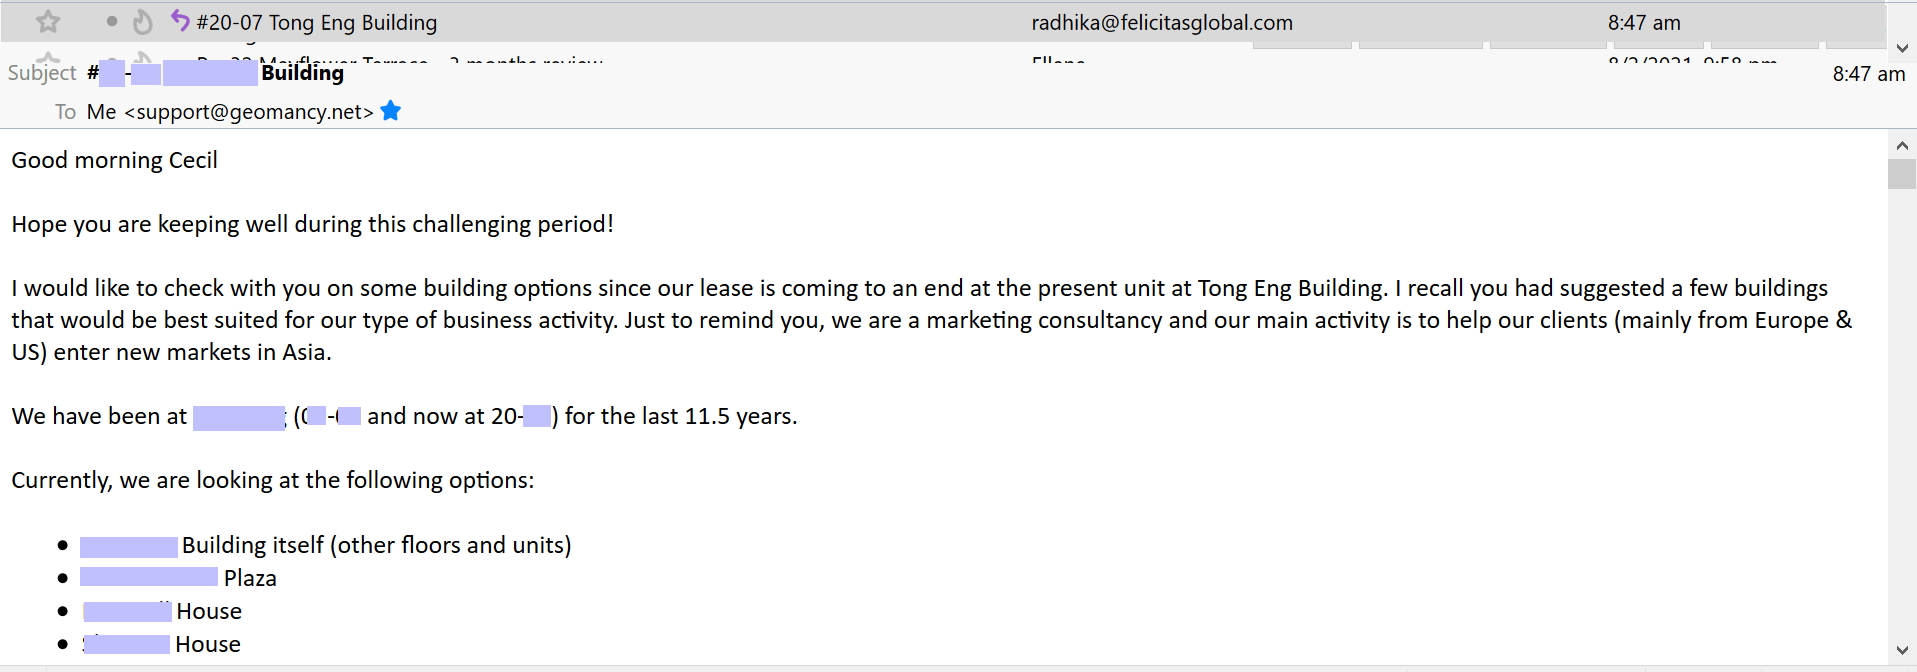The height and width of the screenshot is (672, 1917).
Task: Click the 'Building itself (other floors and units)' bullet
Action: click(376, 545)
